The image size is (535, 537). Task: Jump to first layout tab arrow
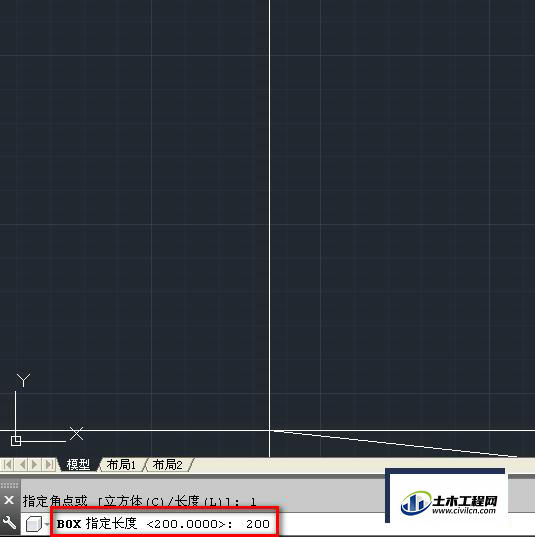coord(7,465)
